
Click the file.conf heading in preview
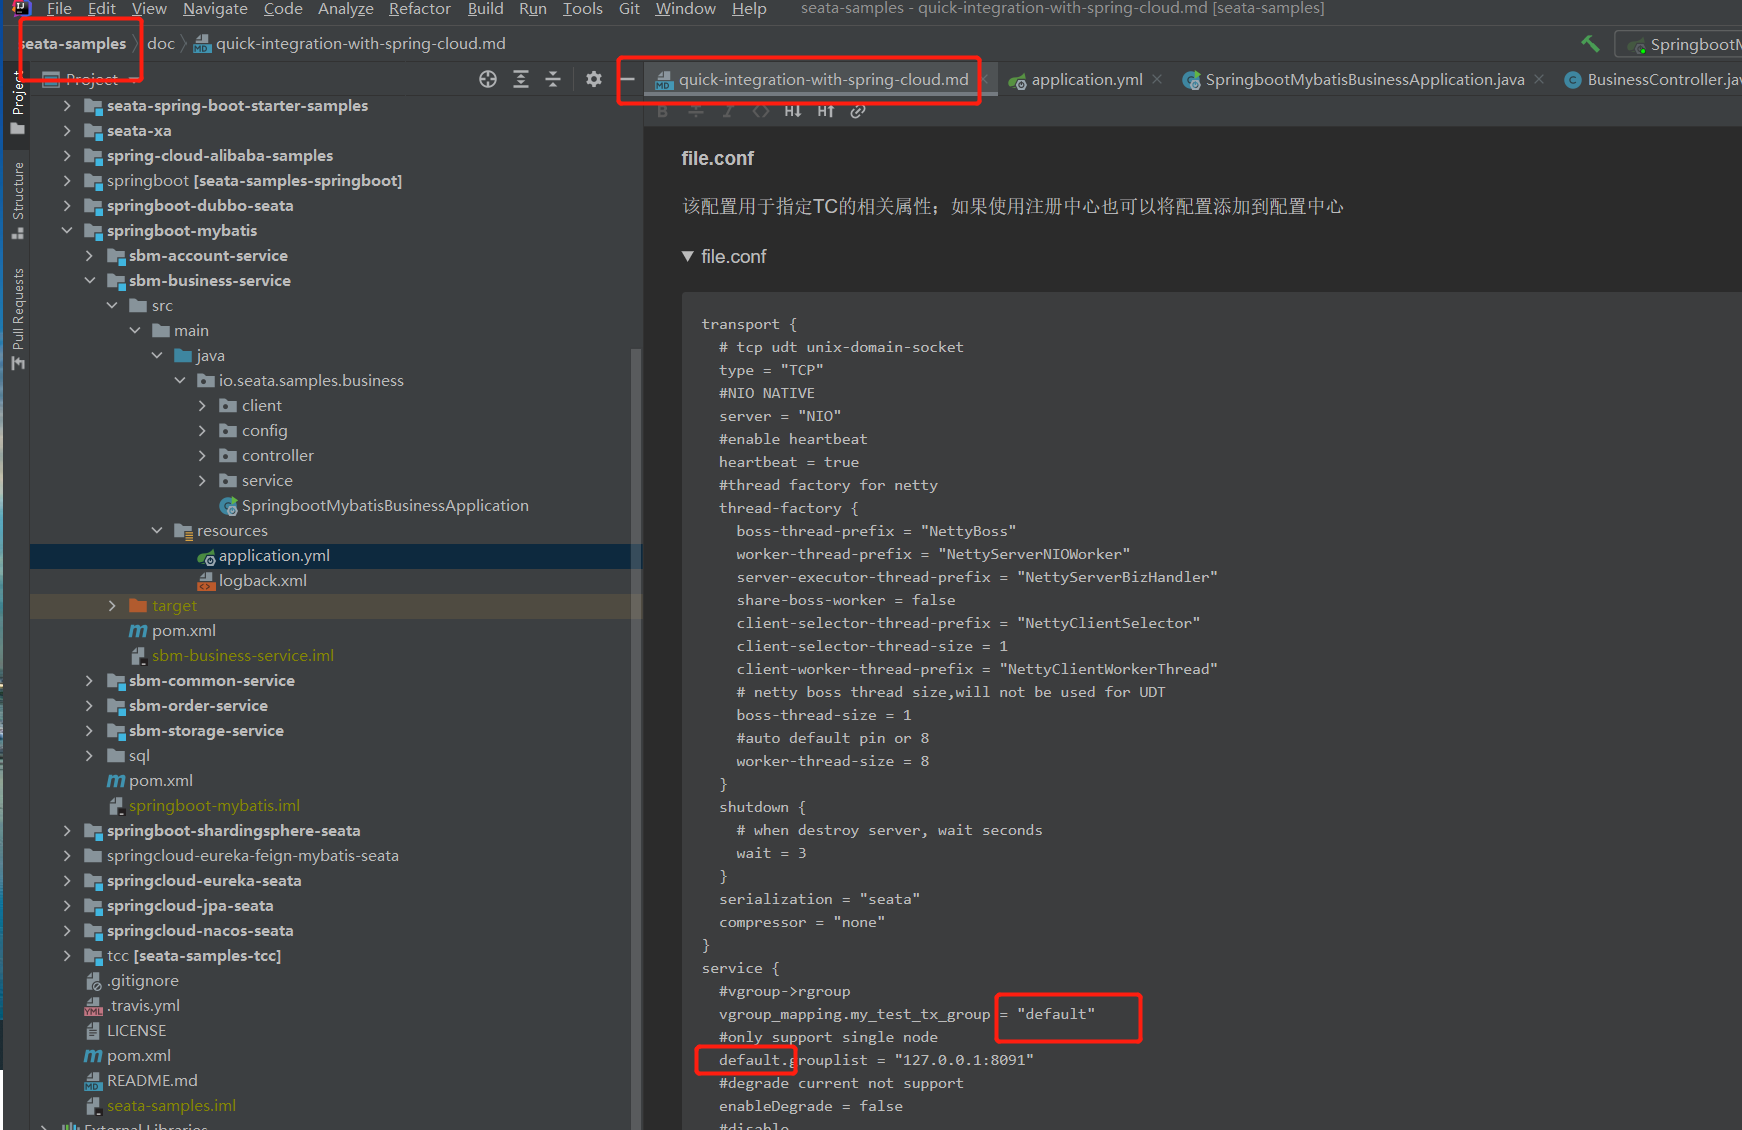click(718, 158)
